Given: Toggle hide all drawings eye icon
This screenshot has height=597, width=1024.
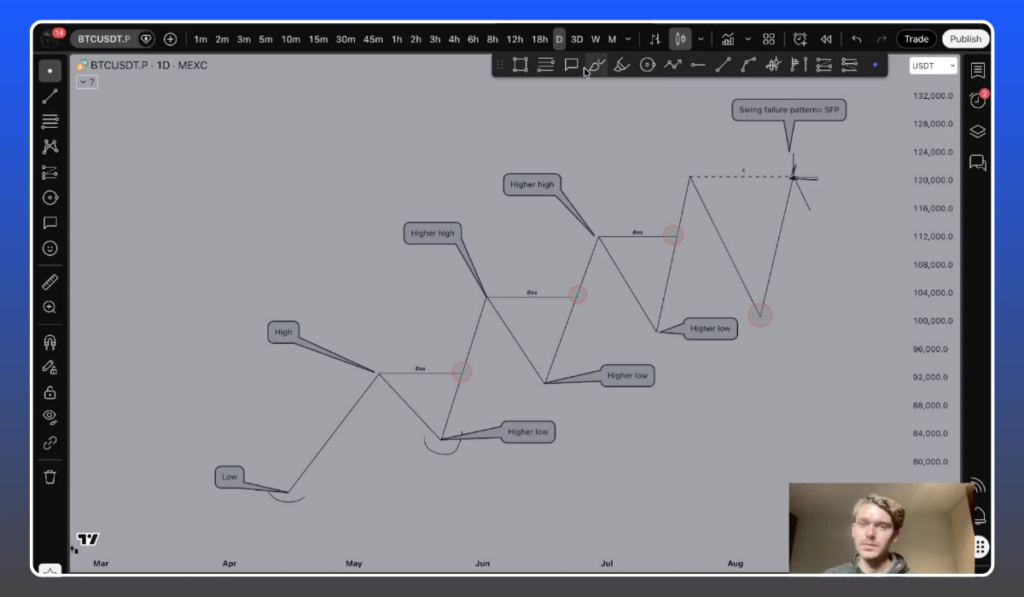Looking at the screenshot, I should pyautogui.click(x=50, y=416).
